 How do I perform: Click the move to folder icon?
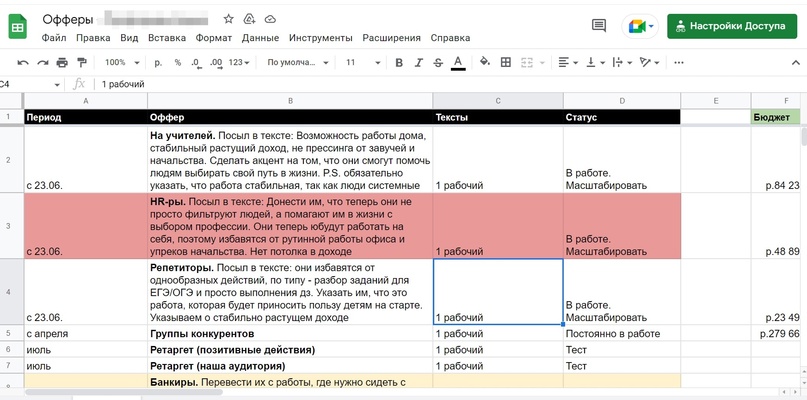click(249, 19)
